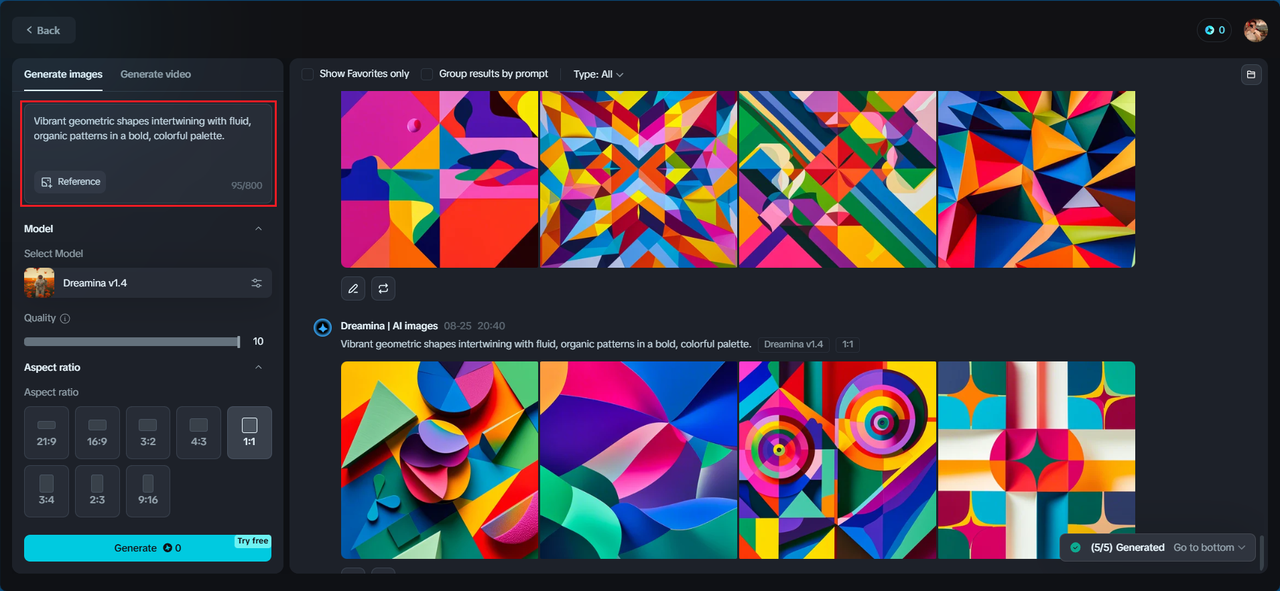The height and width of the screenshot is (591, 1280).
Task: Click the regenerate icon under upper results
Action: tap(383, 289)
